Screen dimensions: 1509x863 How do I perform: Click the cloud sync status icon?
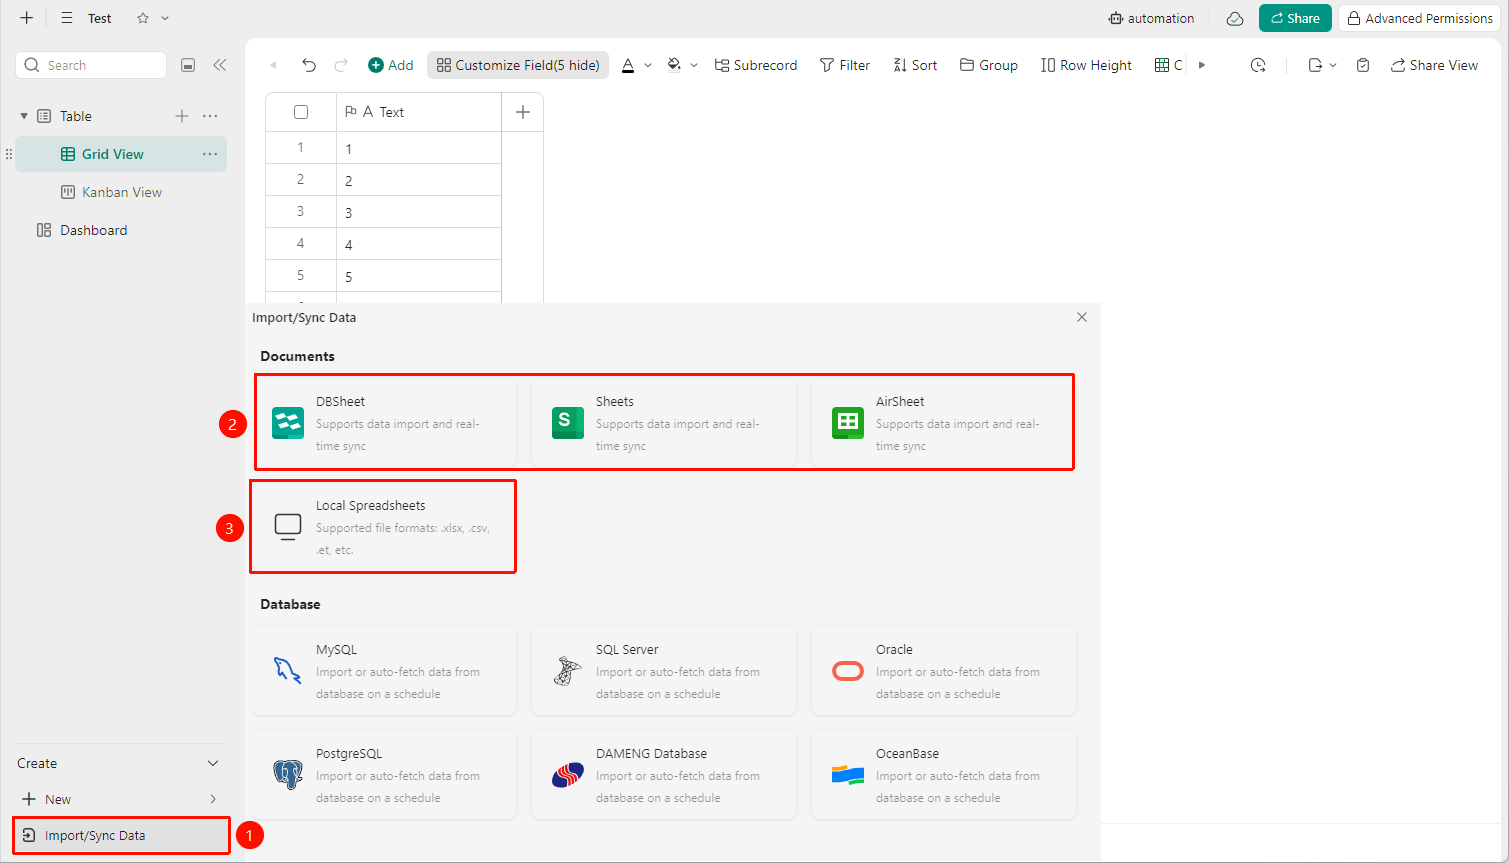1235,18
